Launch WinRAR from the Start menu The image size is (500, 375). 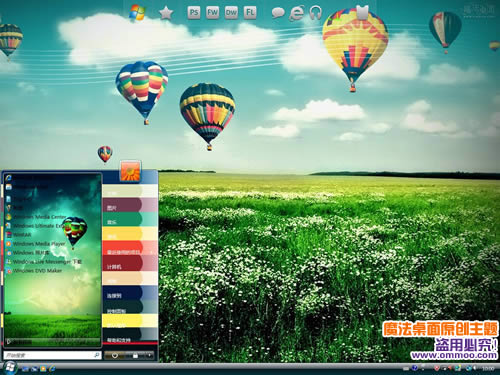18,235
